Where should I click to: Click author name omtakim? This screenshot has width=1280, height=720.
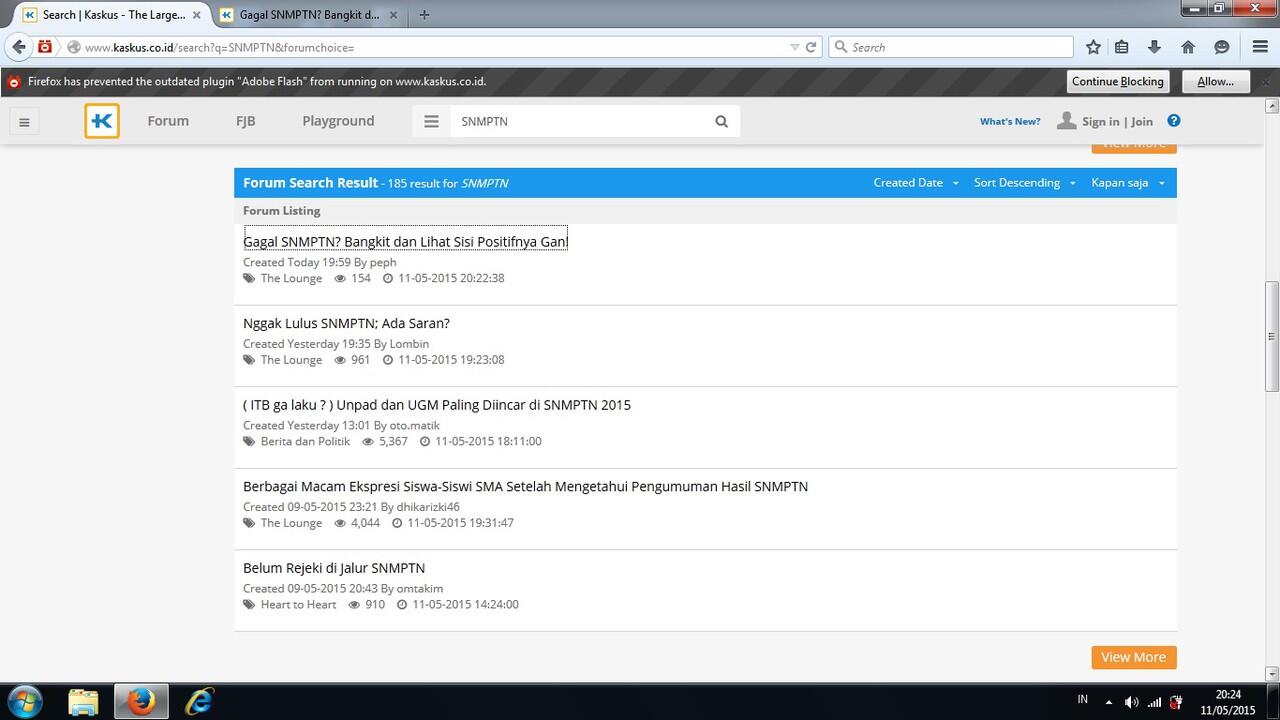(419, 588)
